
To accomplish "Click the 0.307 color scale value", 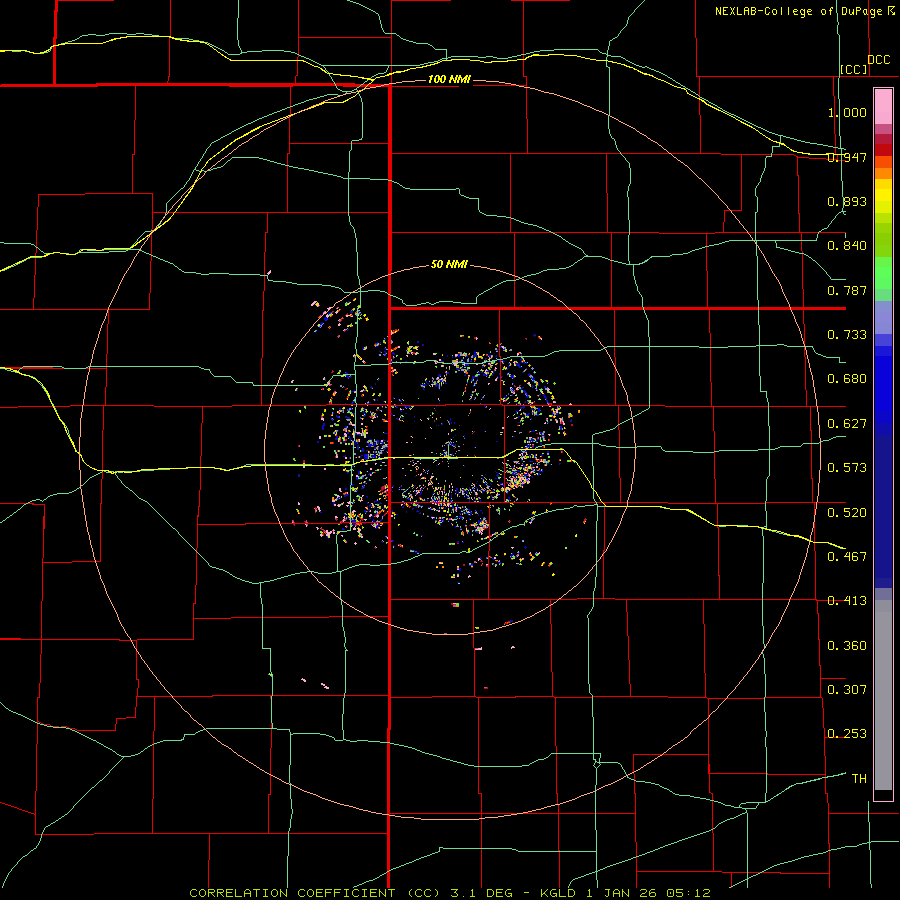I will tap(847, 689).
